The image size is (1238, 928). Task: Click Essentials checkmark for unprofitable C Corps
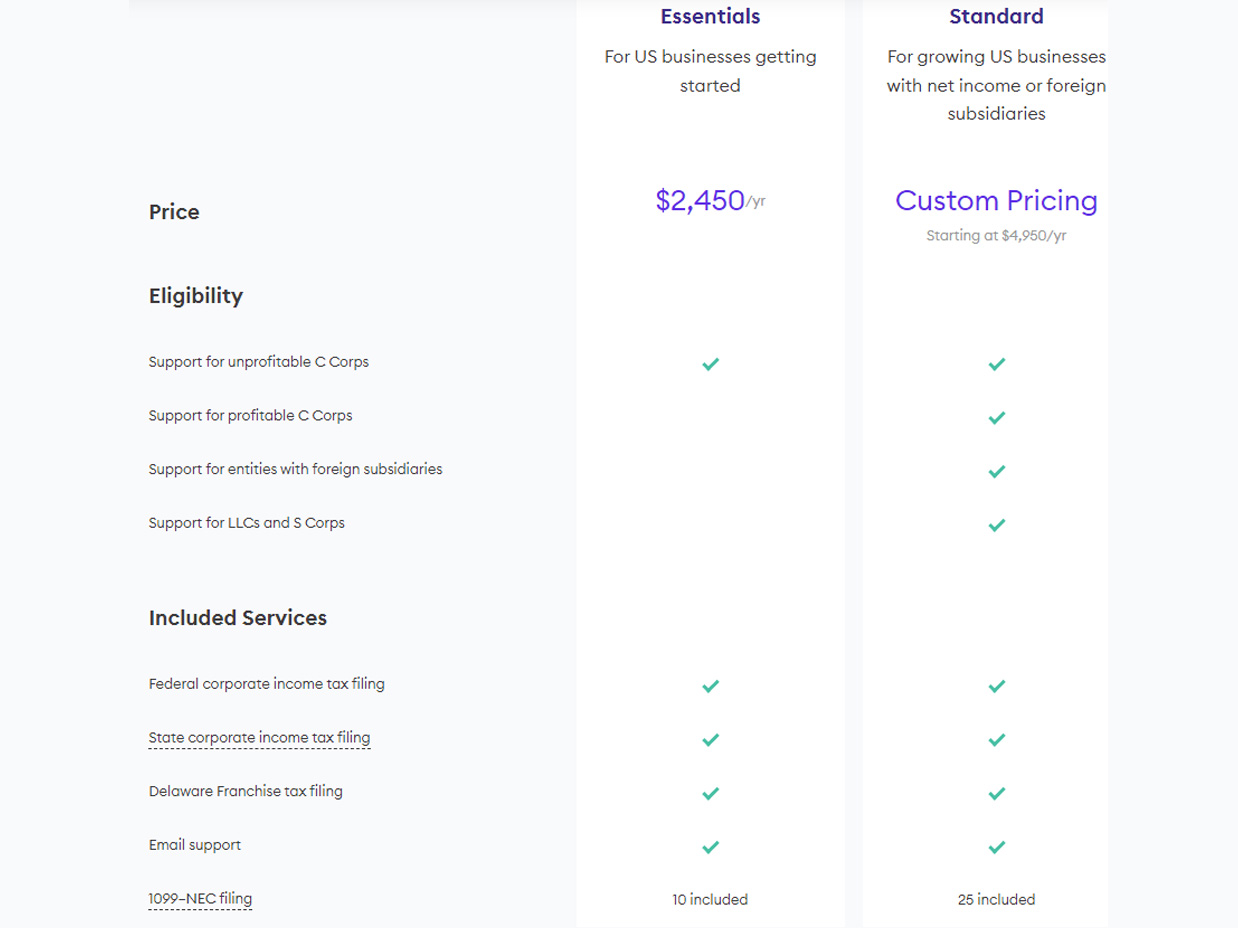pos(710,364)
